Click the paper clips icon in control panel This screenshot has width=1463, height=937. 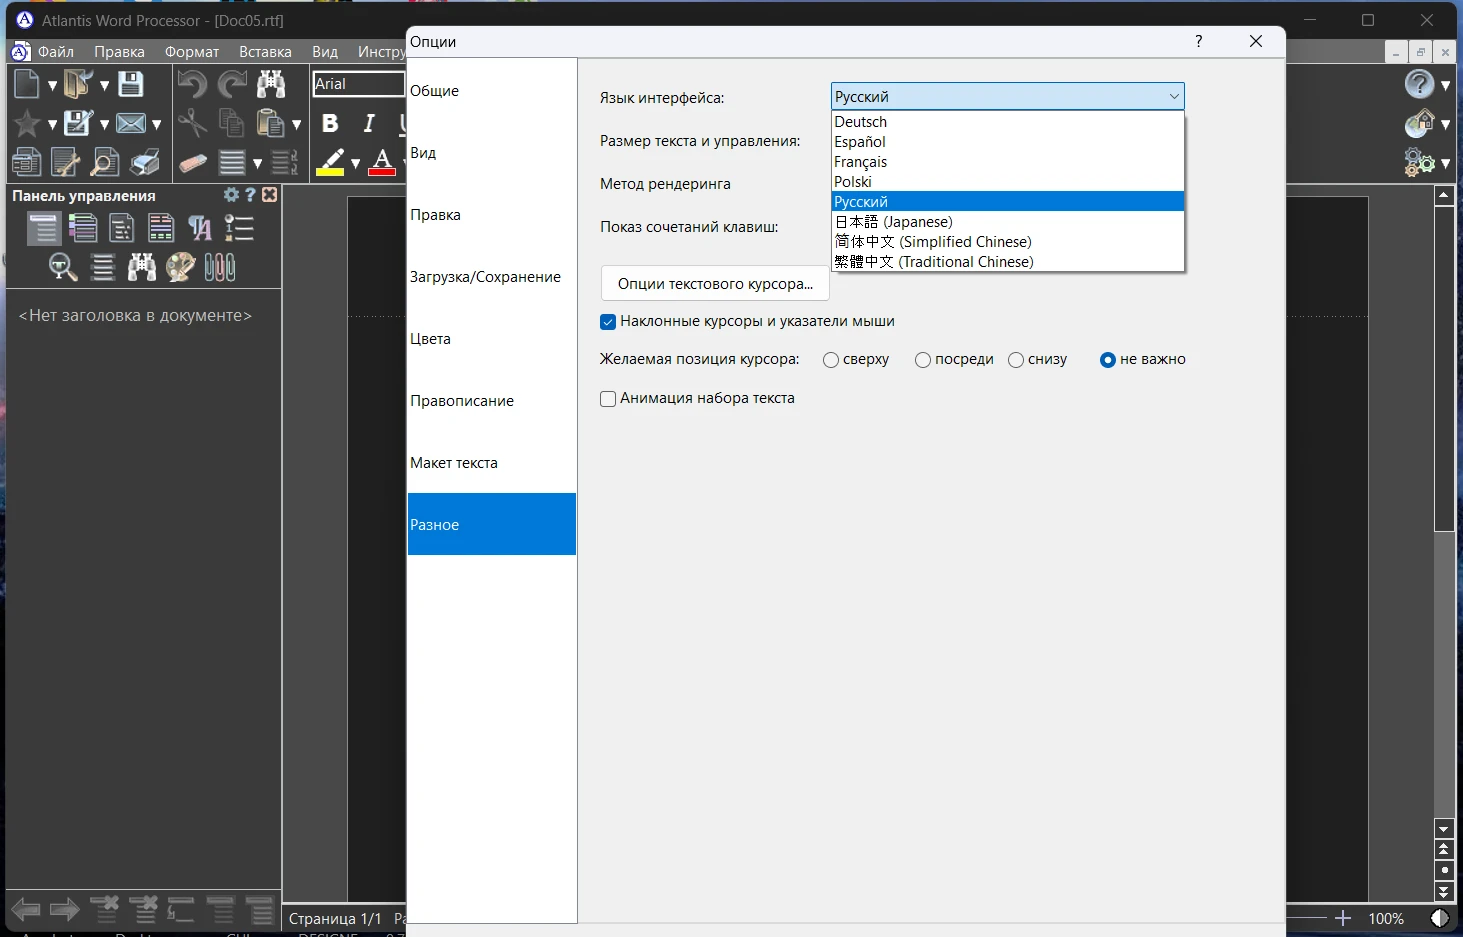click(220, 267)
